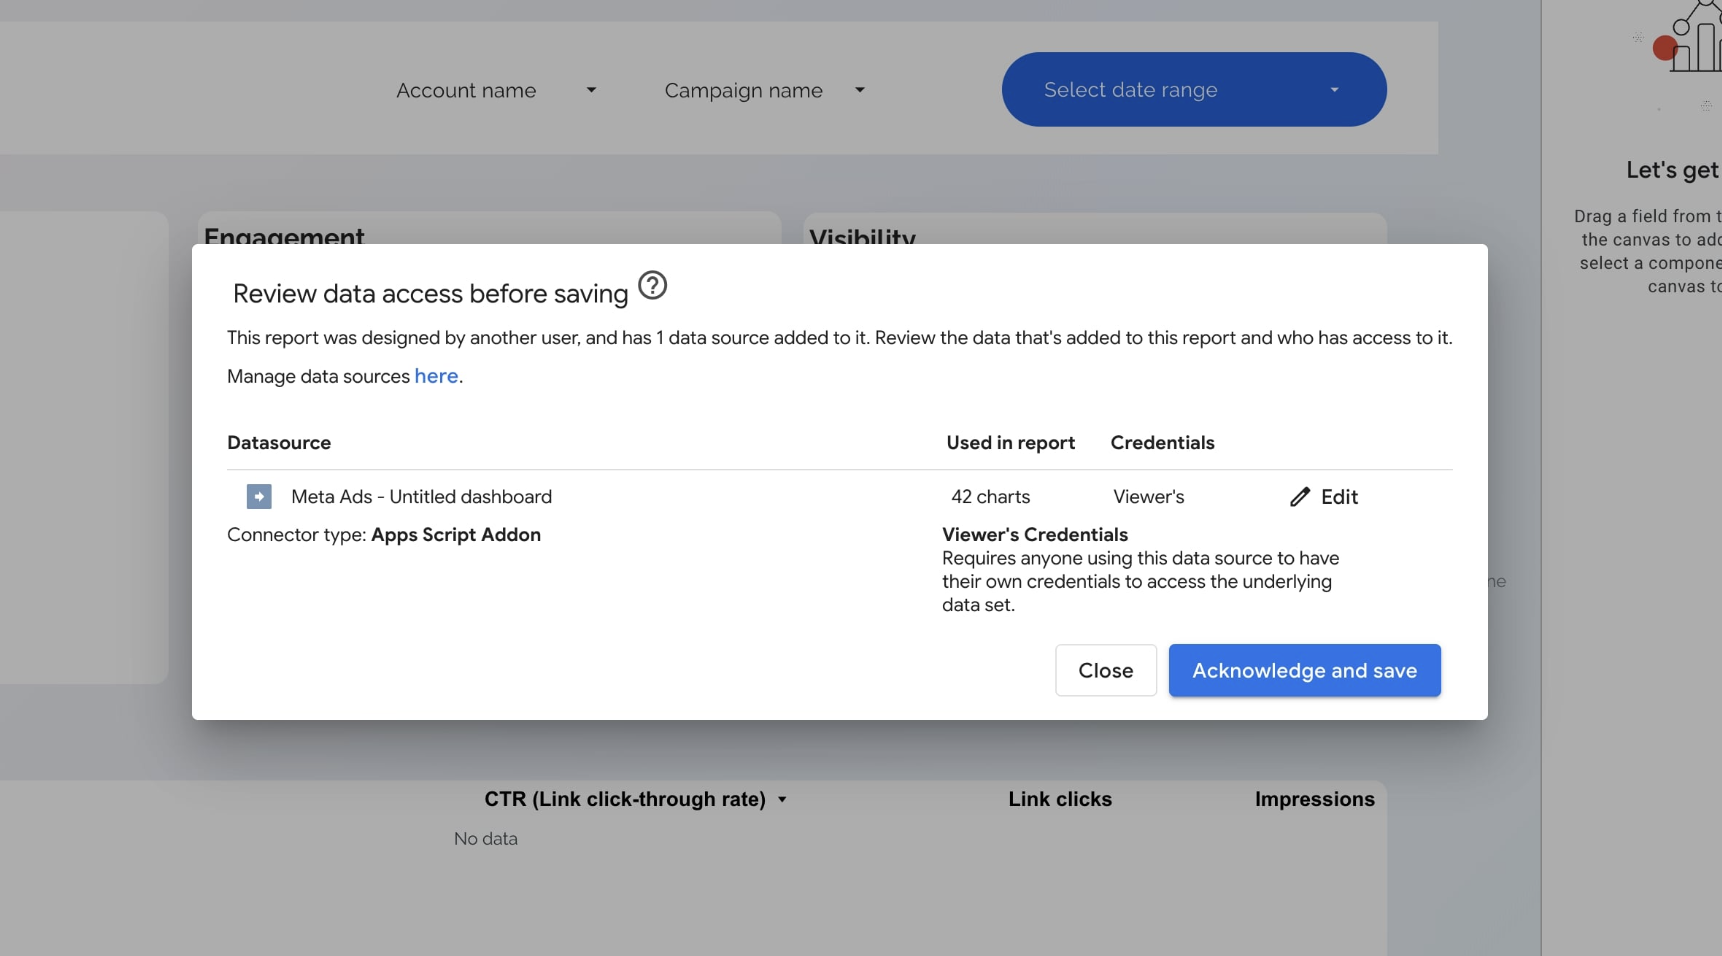Click the No data table message
The image size is (1722, 956).
point(486,839)
